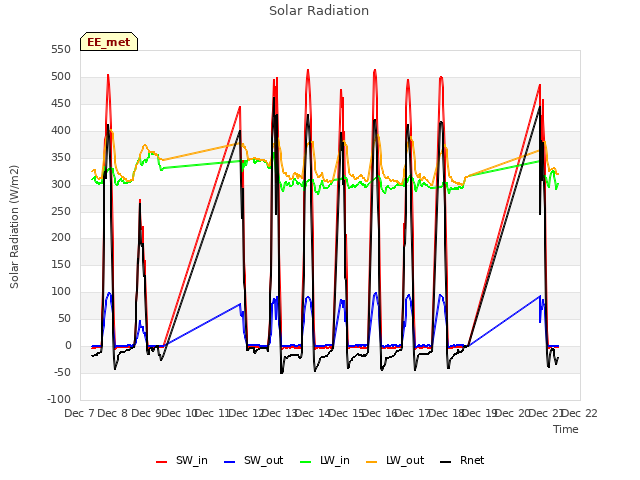640x480 pixels.
Task: Click the SW_in red legend swatch
Action: 162,462
